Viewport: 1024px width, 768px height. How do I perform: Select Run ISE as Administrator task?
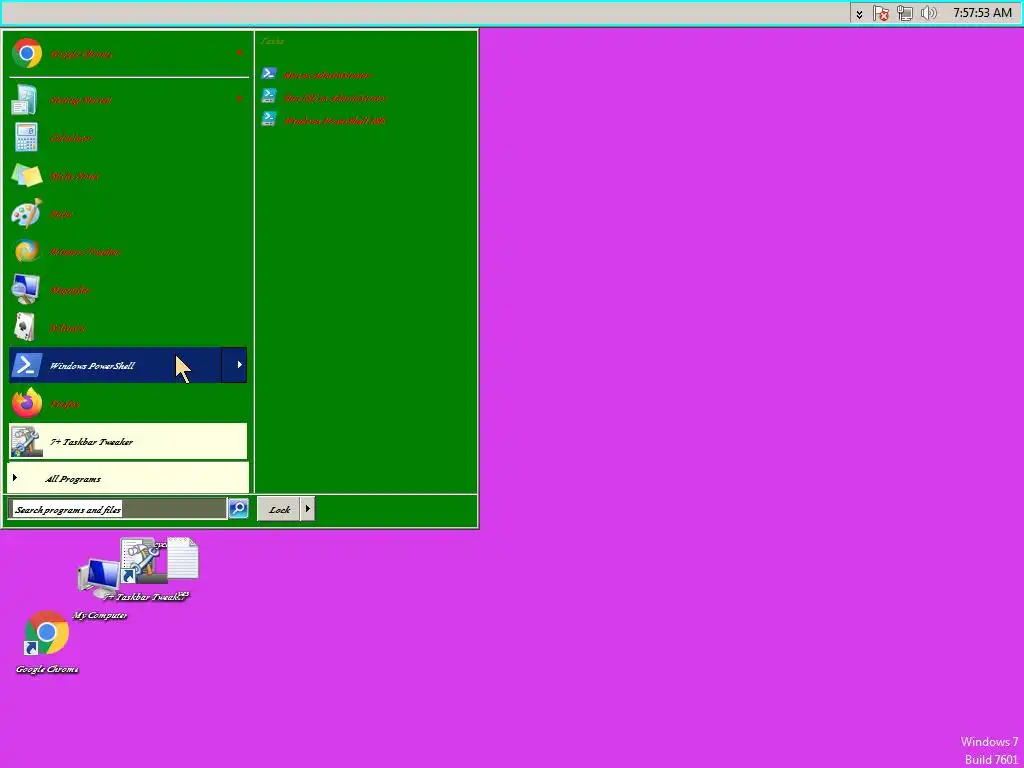pyautogui.click(x=324, y=98)
